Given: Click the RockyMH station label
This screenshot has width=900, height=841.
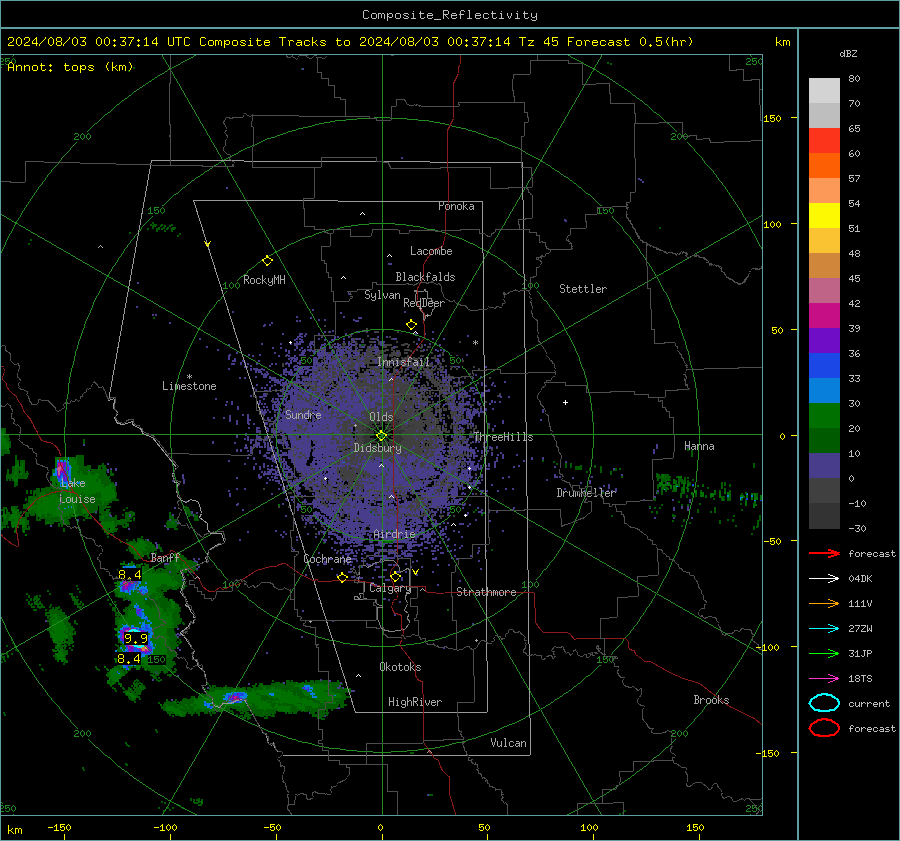Looking at the screenshot, I should (264, 280).
